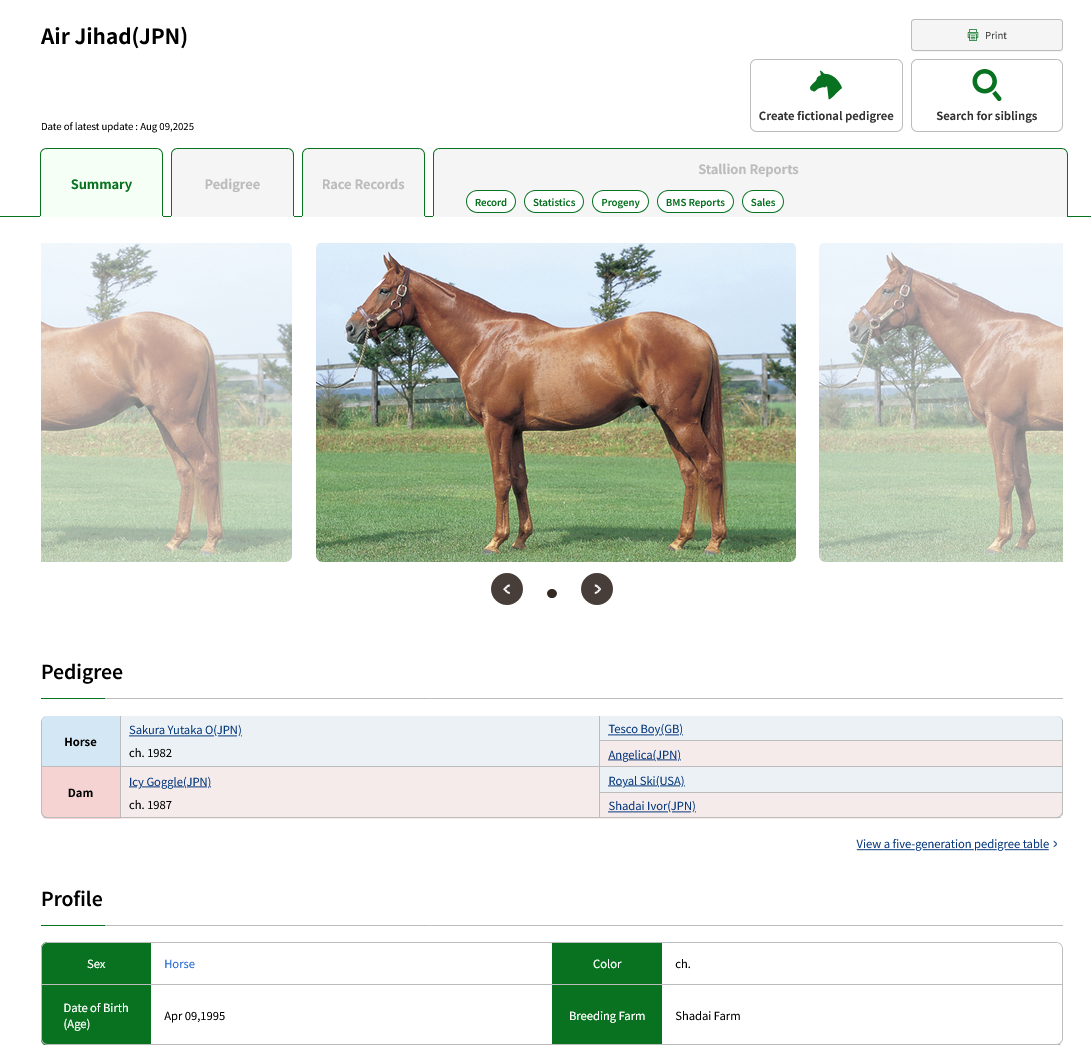The width and height of the screenshot is (1092, 1058).
Task: Open the Progeny stallion report
Action: pos(620,202)
